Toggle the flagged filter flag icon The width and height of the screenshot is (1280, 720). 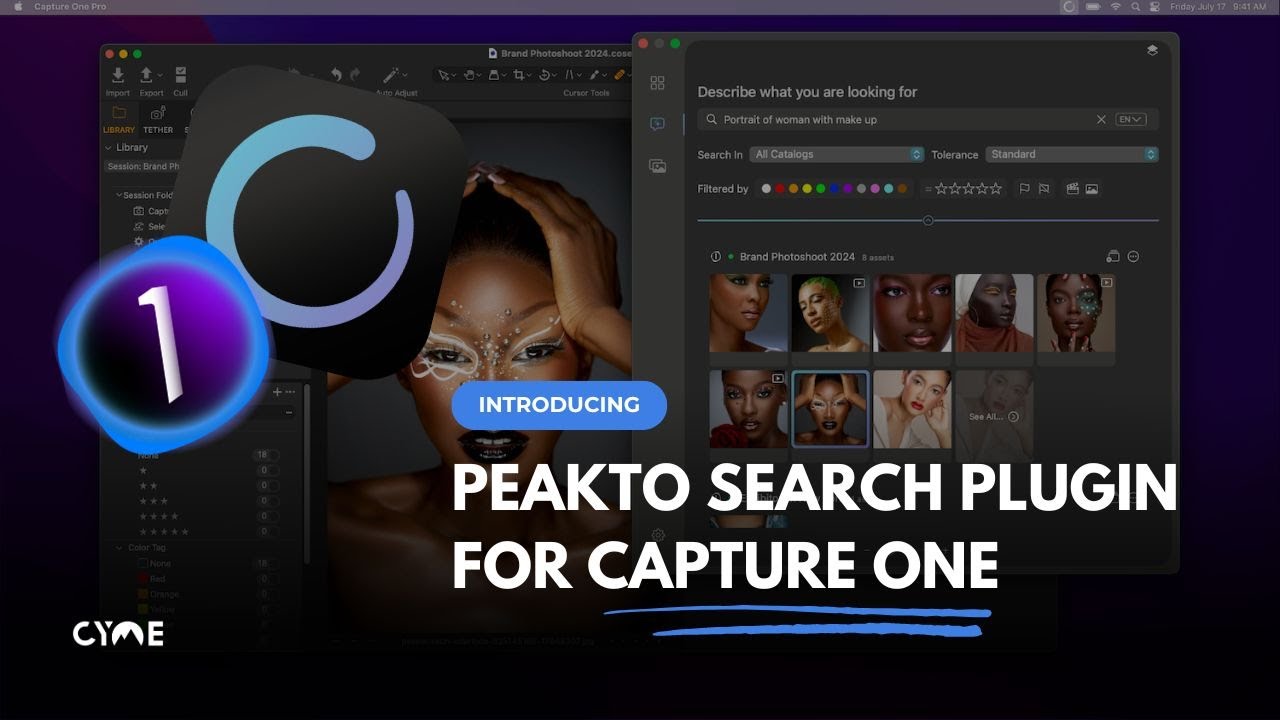click(1024, 188)
